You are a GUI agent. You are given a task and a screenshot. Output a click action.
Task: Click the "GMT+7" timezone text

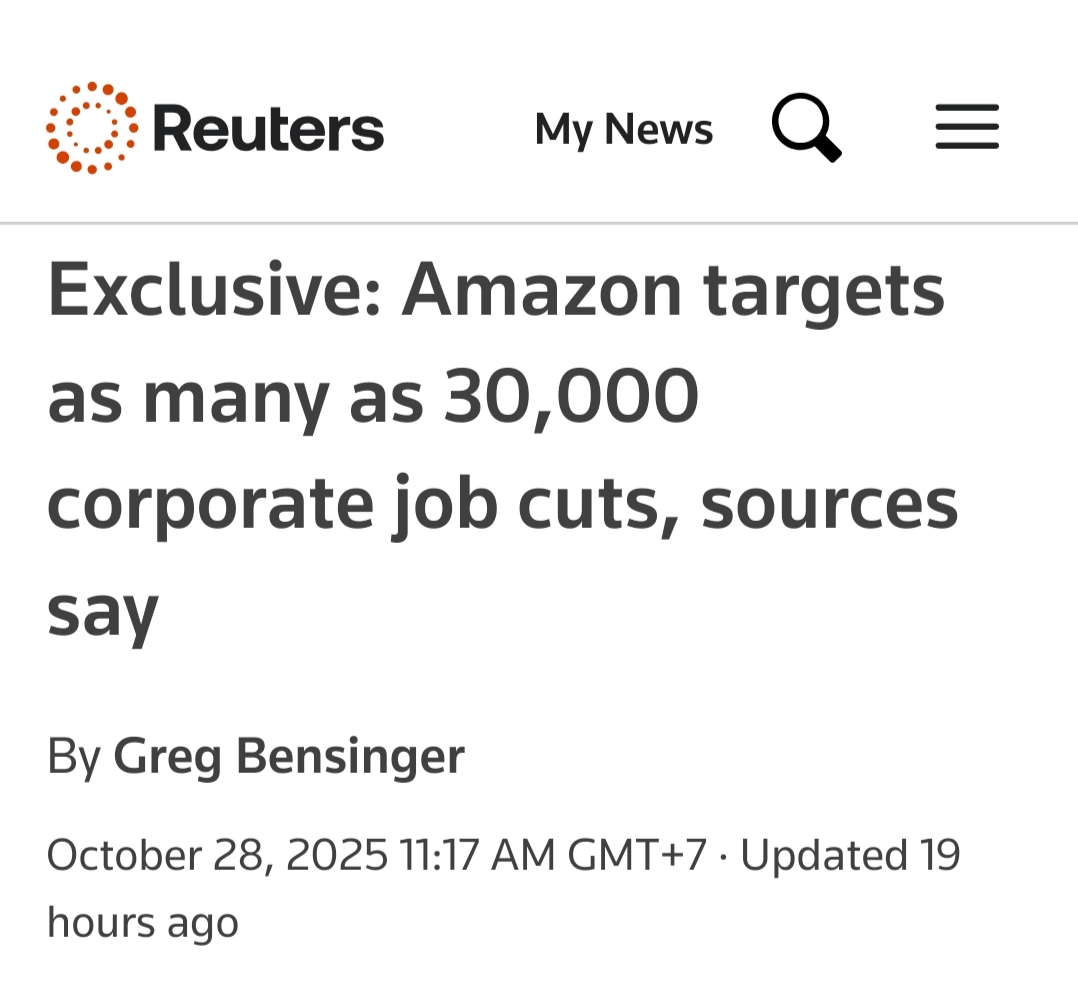coord(637,856)
